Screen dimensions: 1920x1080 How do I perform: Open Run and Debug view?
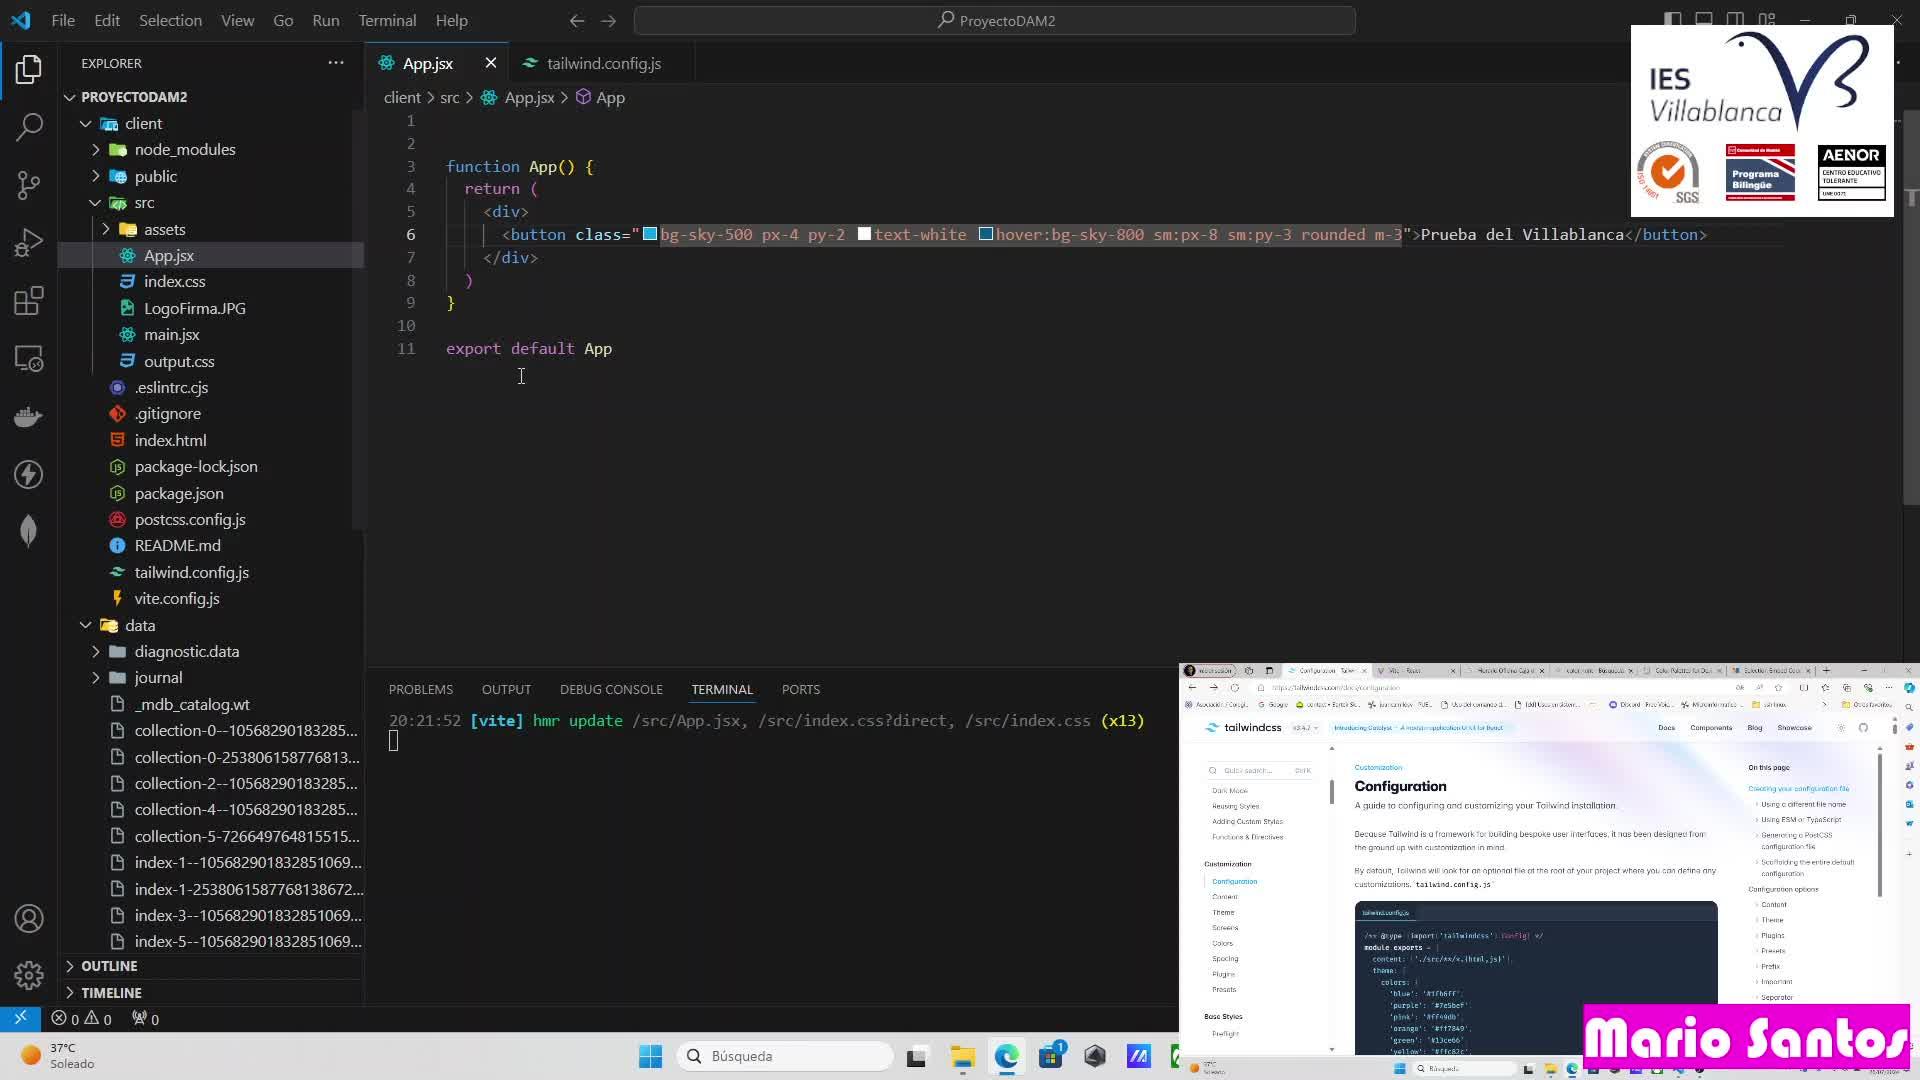pos(29,243)
